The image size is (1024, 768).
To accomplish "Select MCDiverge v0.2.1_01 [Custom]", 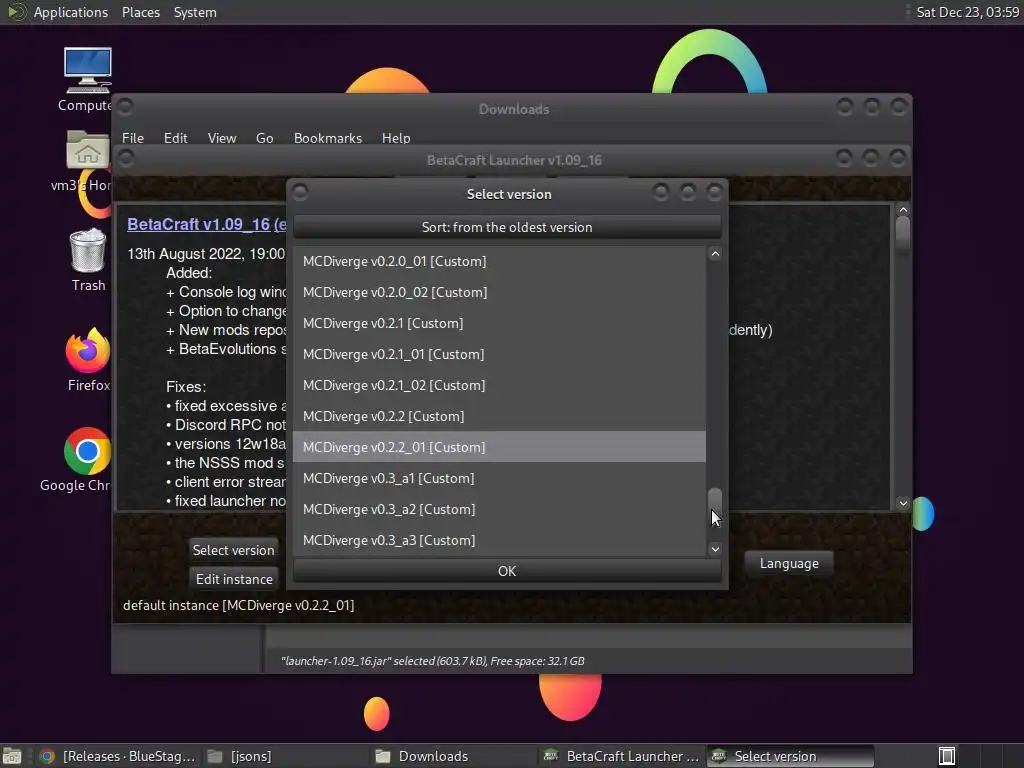I will [x=499, y=354].
